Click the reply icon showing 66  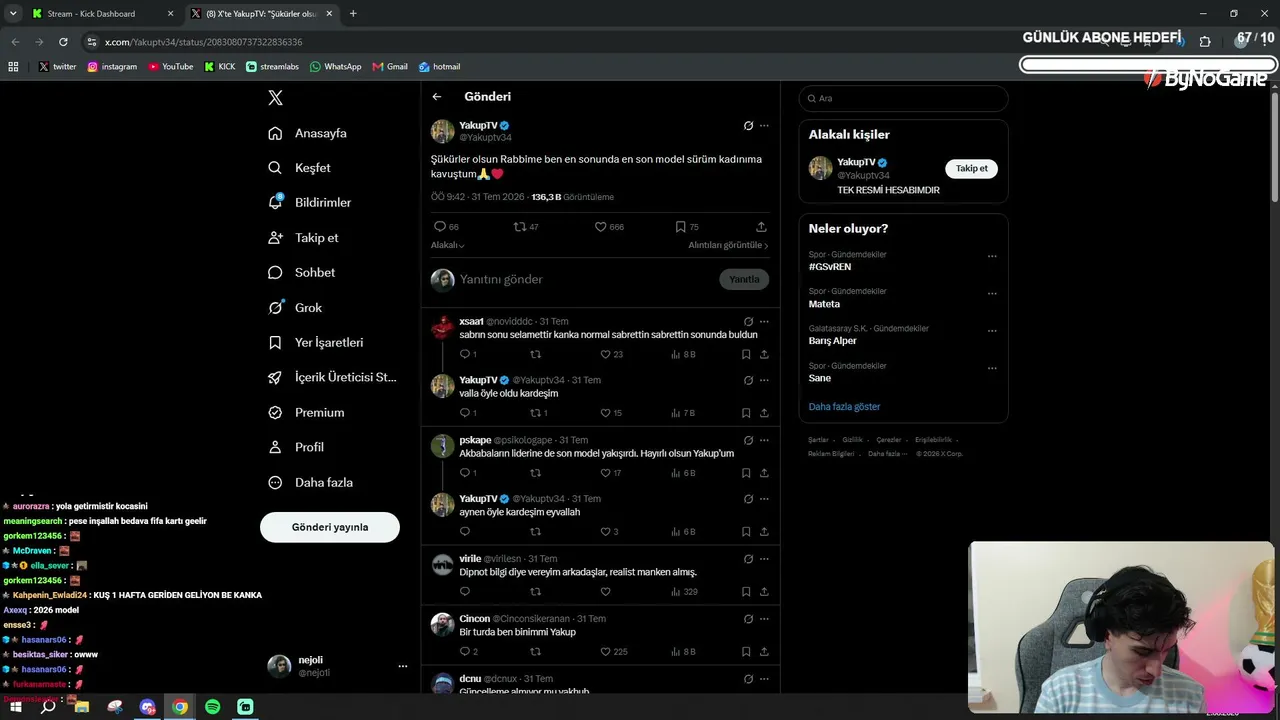coord(439,227)
